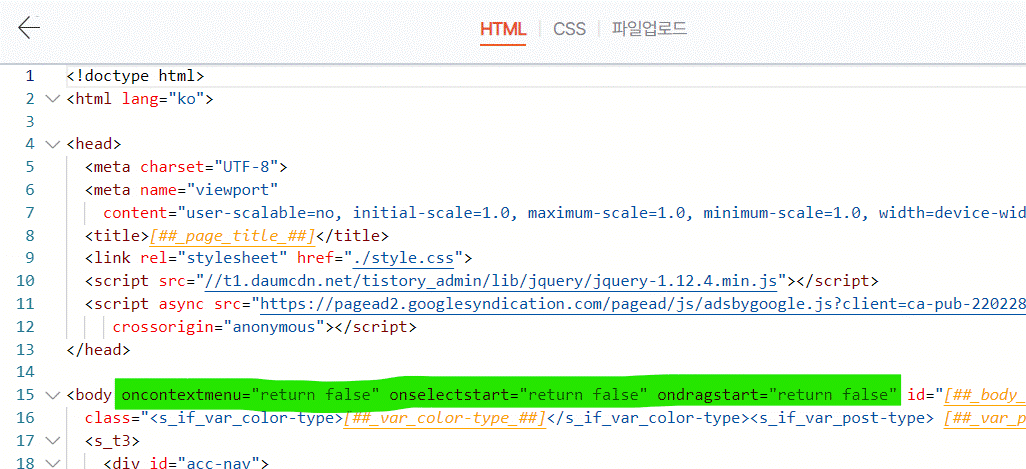Collapse the head block on line 4
This screenshot has width=1026, height=469.
52,144
